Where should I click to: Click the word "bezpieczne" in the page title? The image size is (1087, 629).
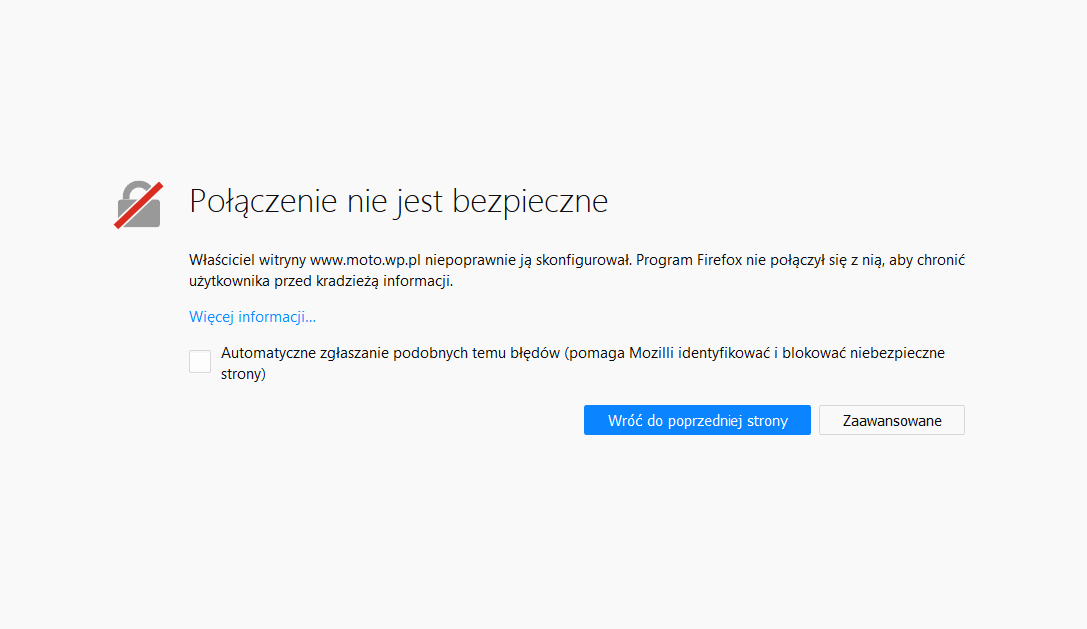tap(530, 201)
